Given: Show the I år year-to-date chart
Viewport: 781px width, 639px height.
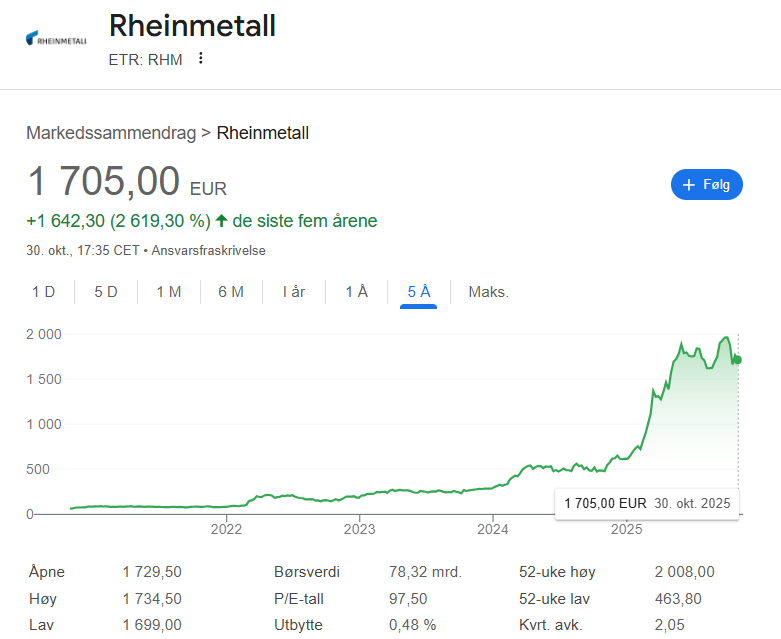Looking at the screenshot, I should coord(294,292).
